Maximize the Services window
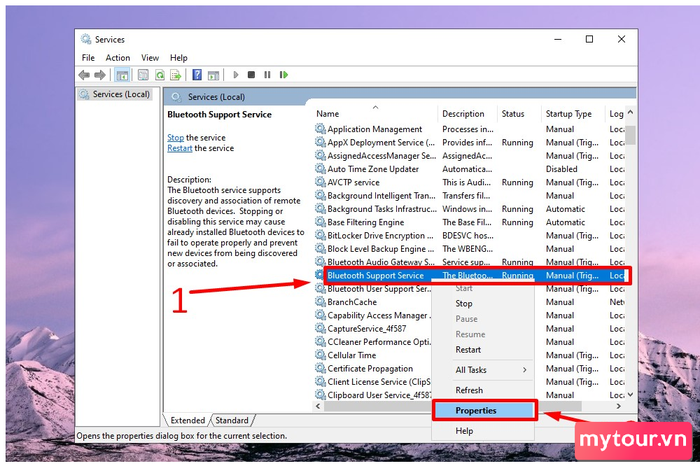Screen dimensions: 700x470 589,39
